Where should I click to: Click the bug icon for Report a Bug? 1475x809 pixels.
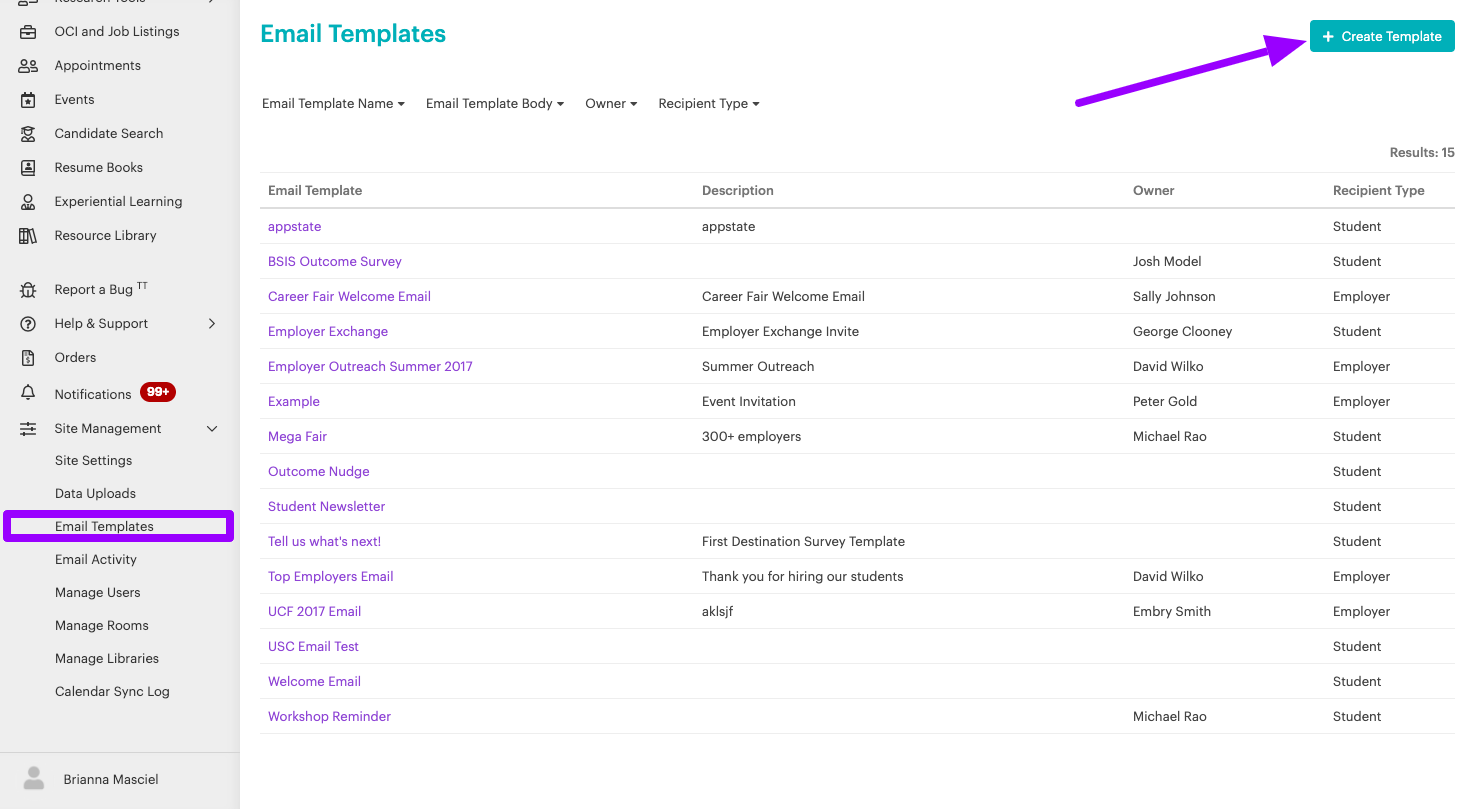[28, 290]
